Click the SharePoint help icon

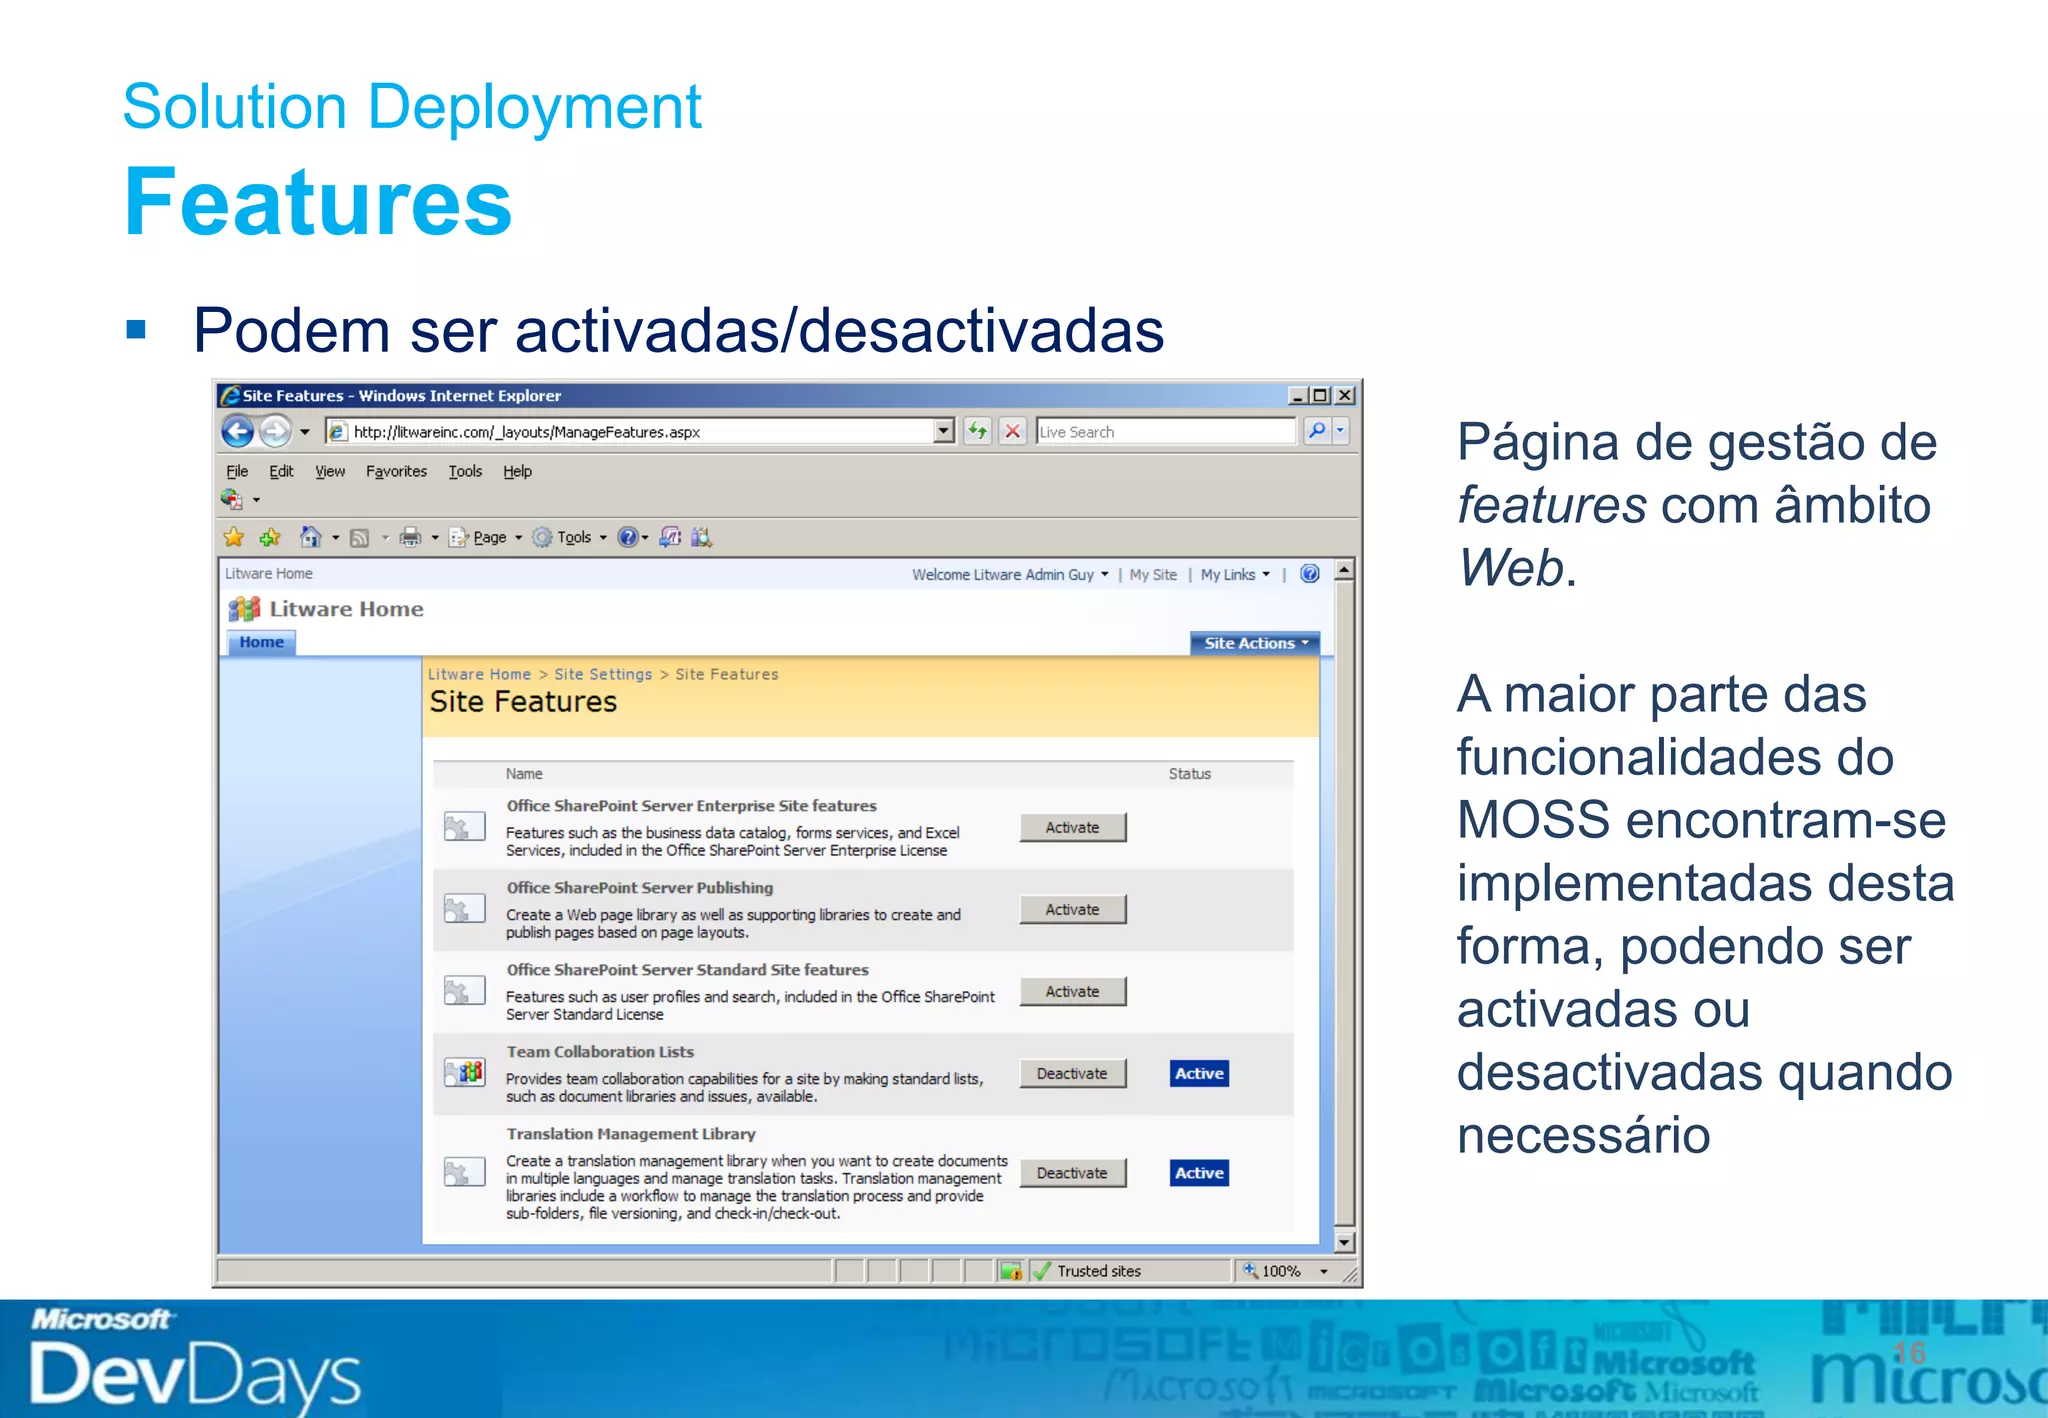point(1310,574)
